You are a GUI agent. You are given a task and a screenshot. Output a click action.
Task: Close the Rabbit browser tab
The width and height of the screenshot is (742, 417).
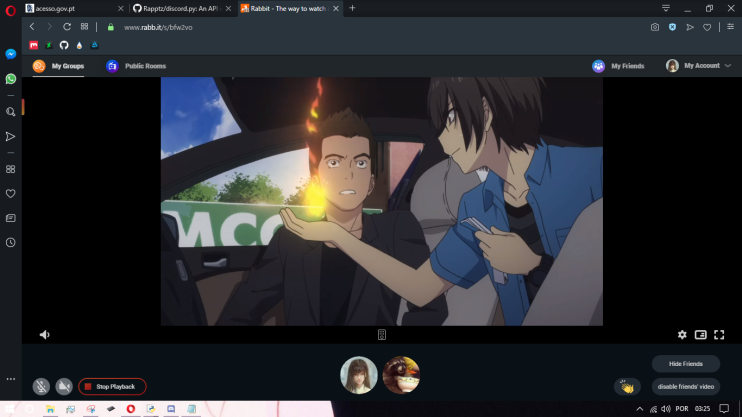[336, 9]
